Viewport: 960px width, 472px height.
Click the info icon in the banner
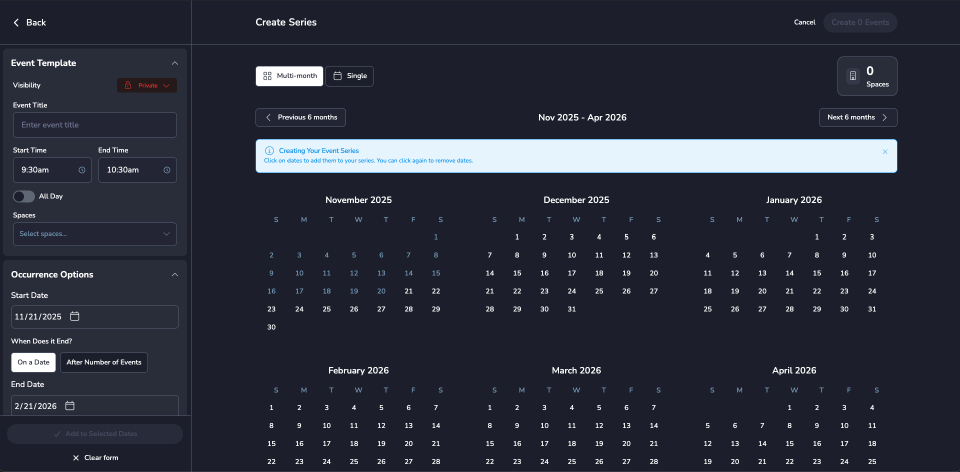tap(269, 151)
